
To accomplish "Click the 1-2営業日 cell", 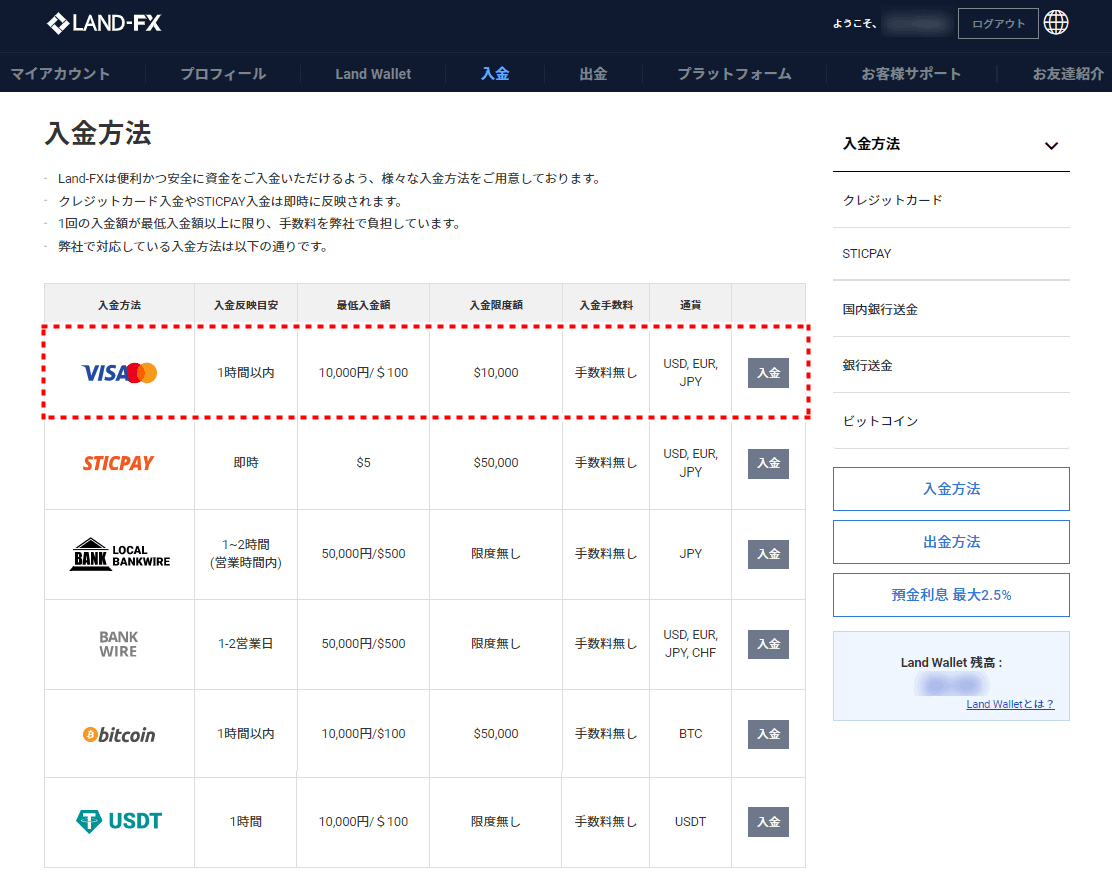I will point(245,644).
